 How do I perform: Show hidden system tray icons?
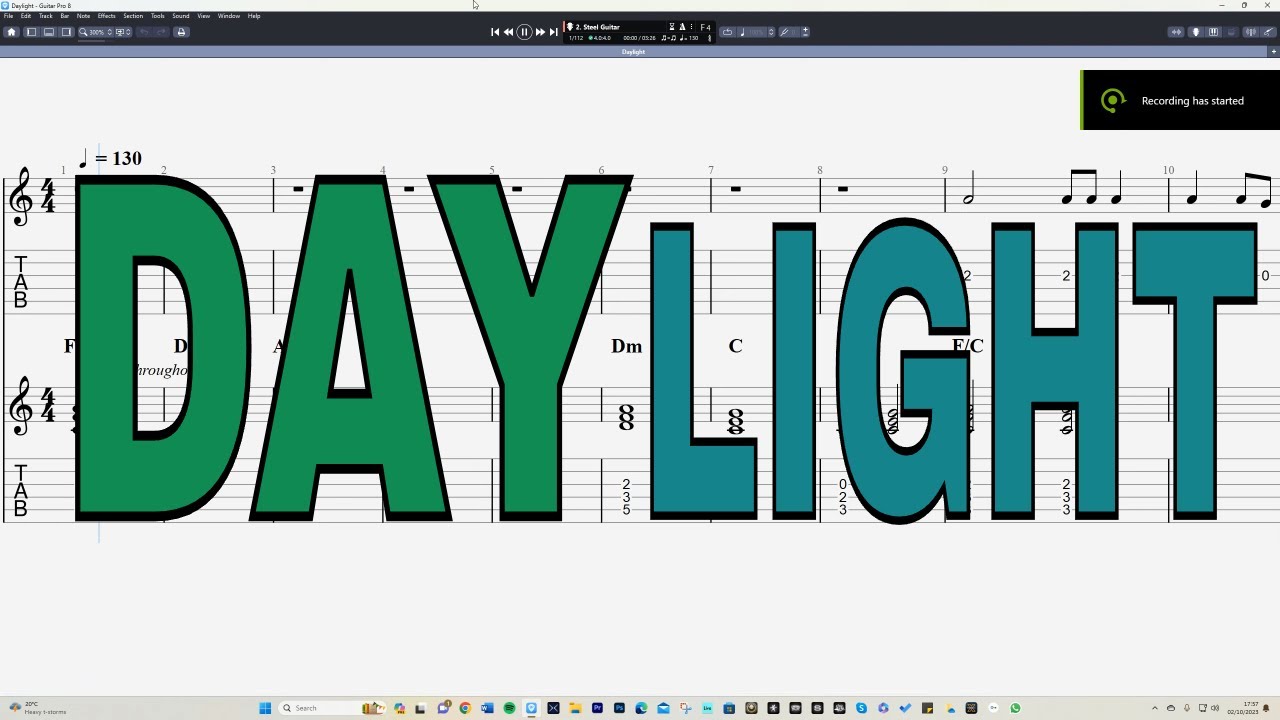pos(1155,708)
